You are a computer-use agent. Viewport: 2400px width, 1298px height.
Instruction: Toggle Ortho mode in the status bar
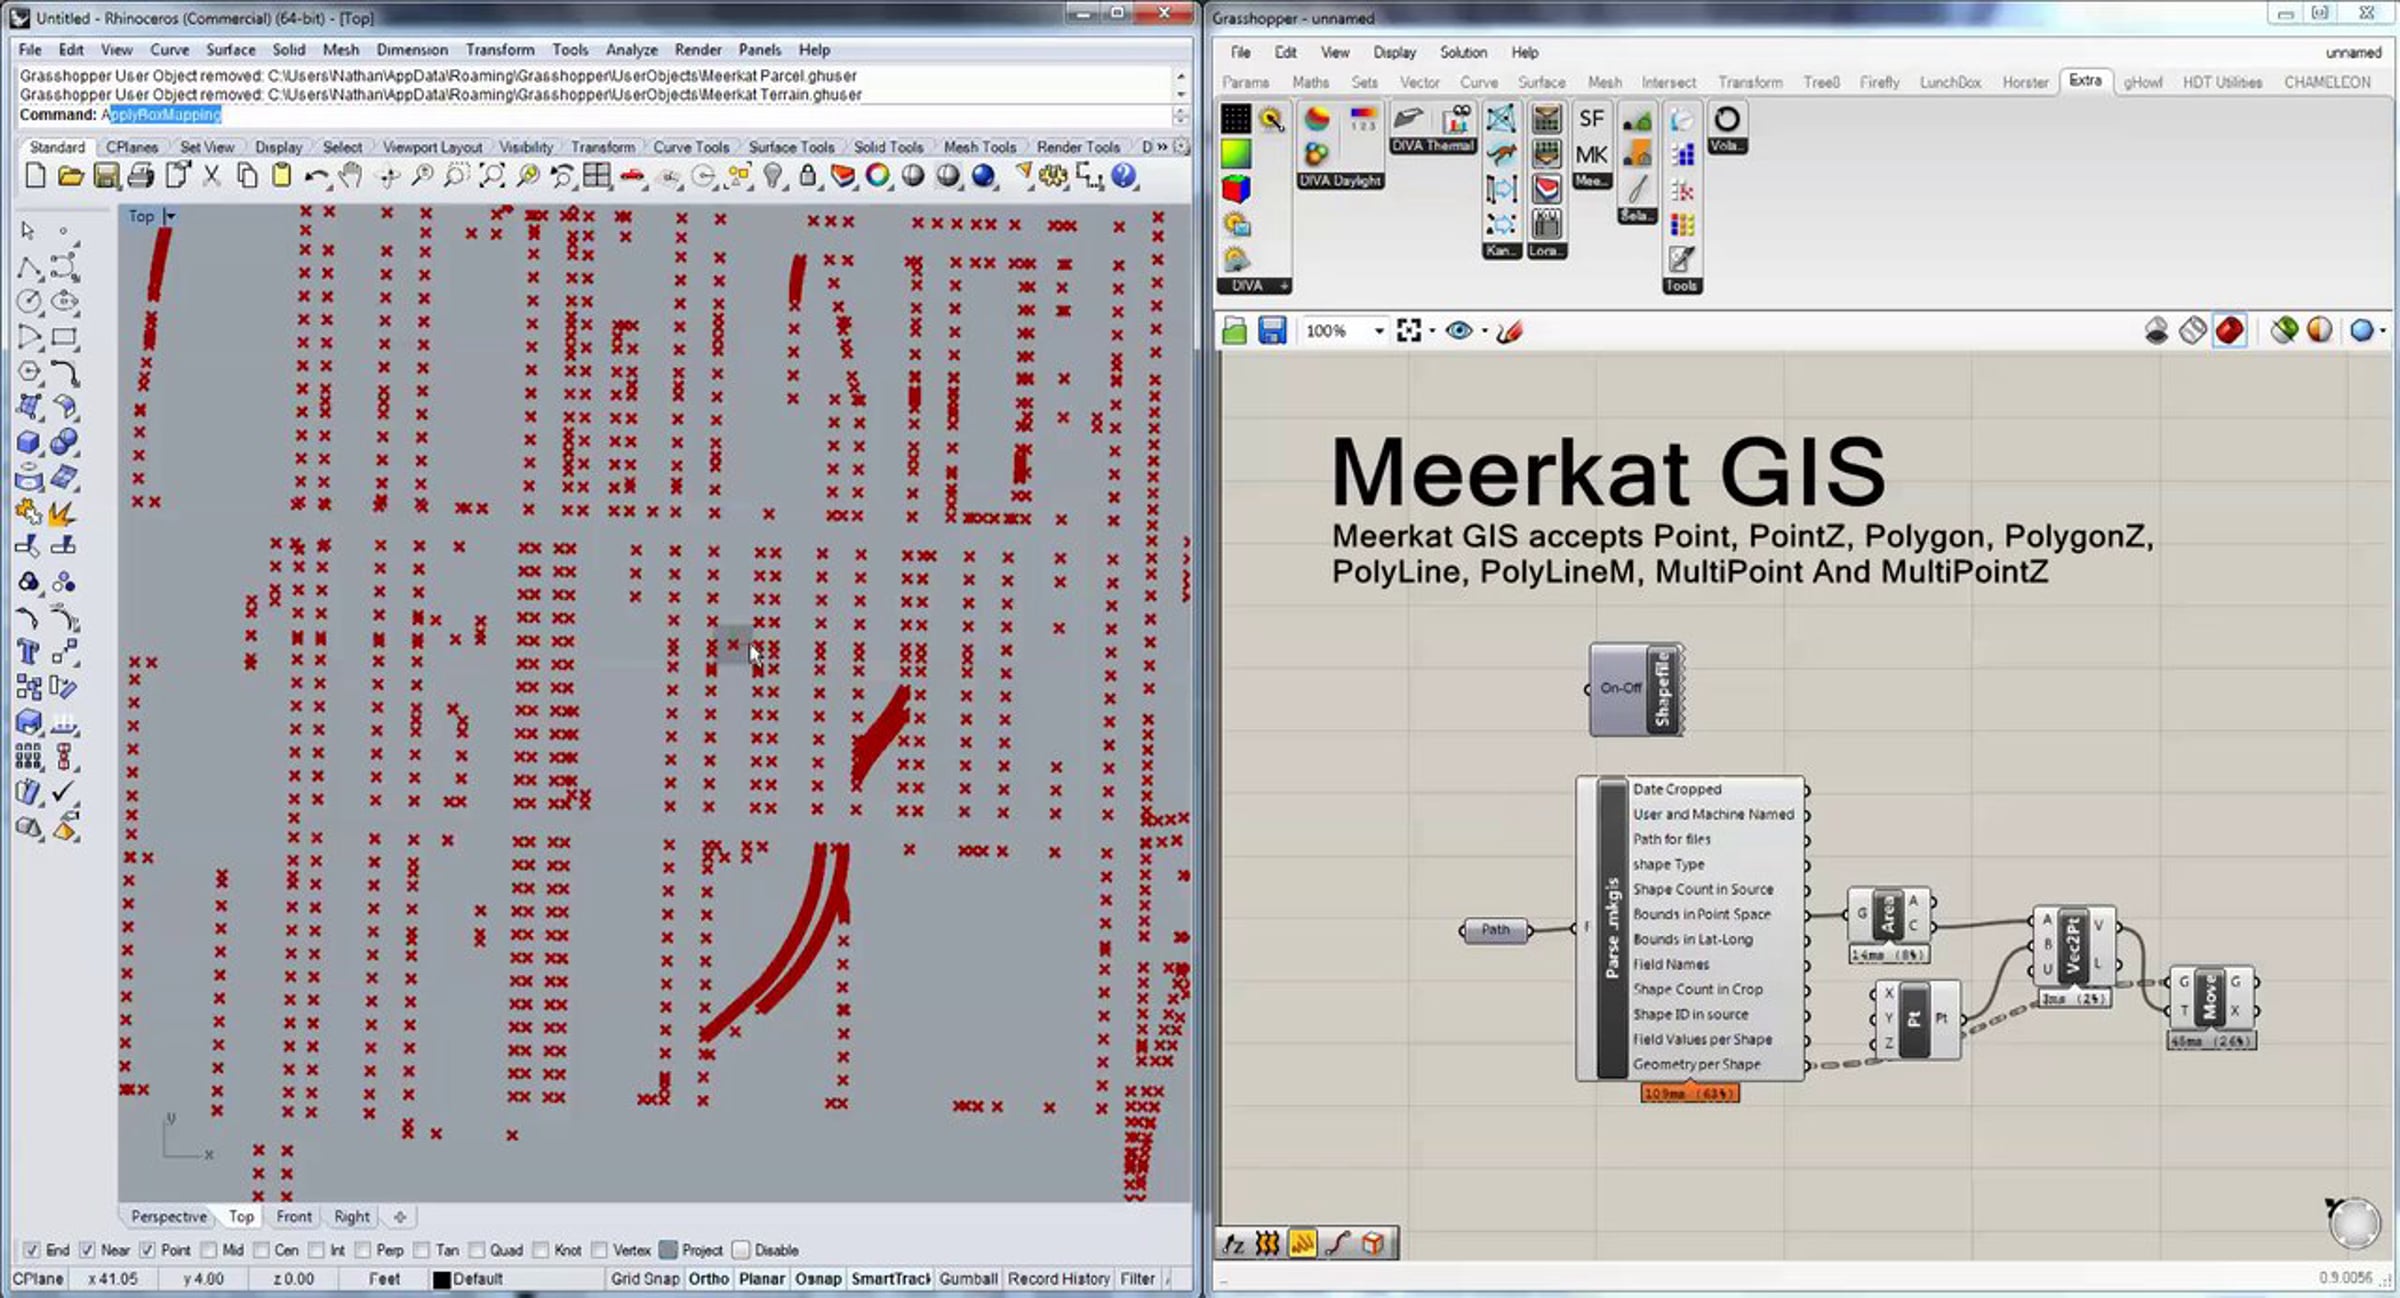709,1279
